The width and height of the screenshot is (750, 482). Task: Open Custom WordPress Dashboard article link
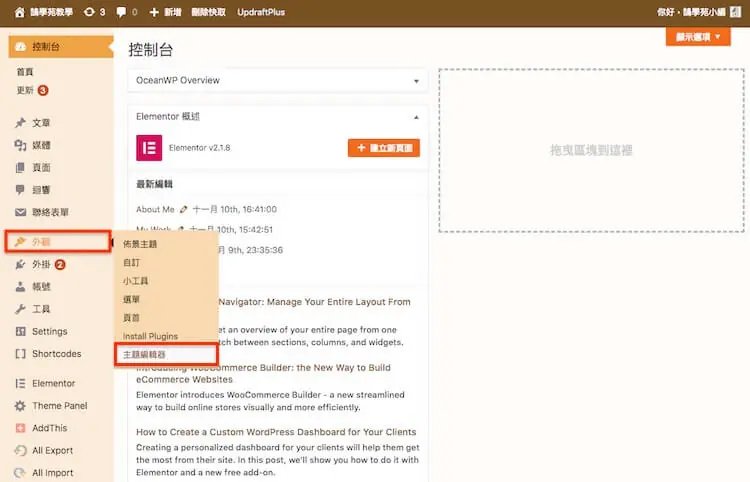click(276, 432)
